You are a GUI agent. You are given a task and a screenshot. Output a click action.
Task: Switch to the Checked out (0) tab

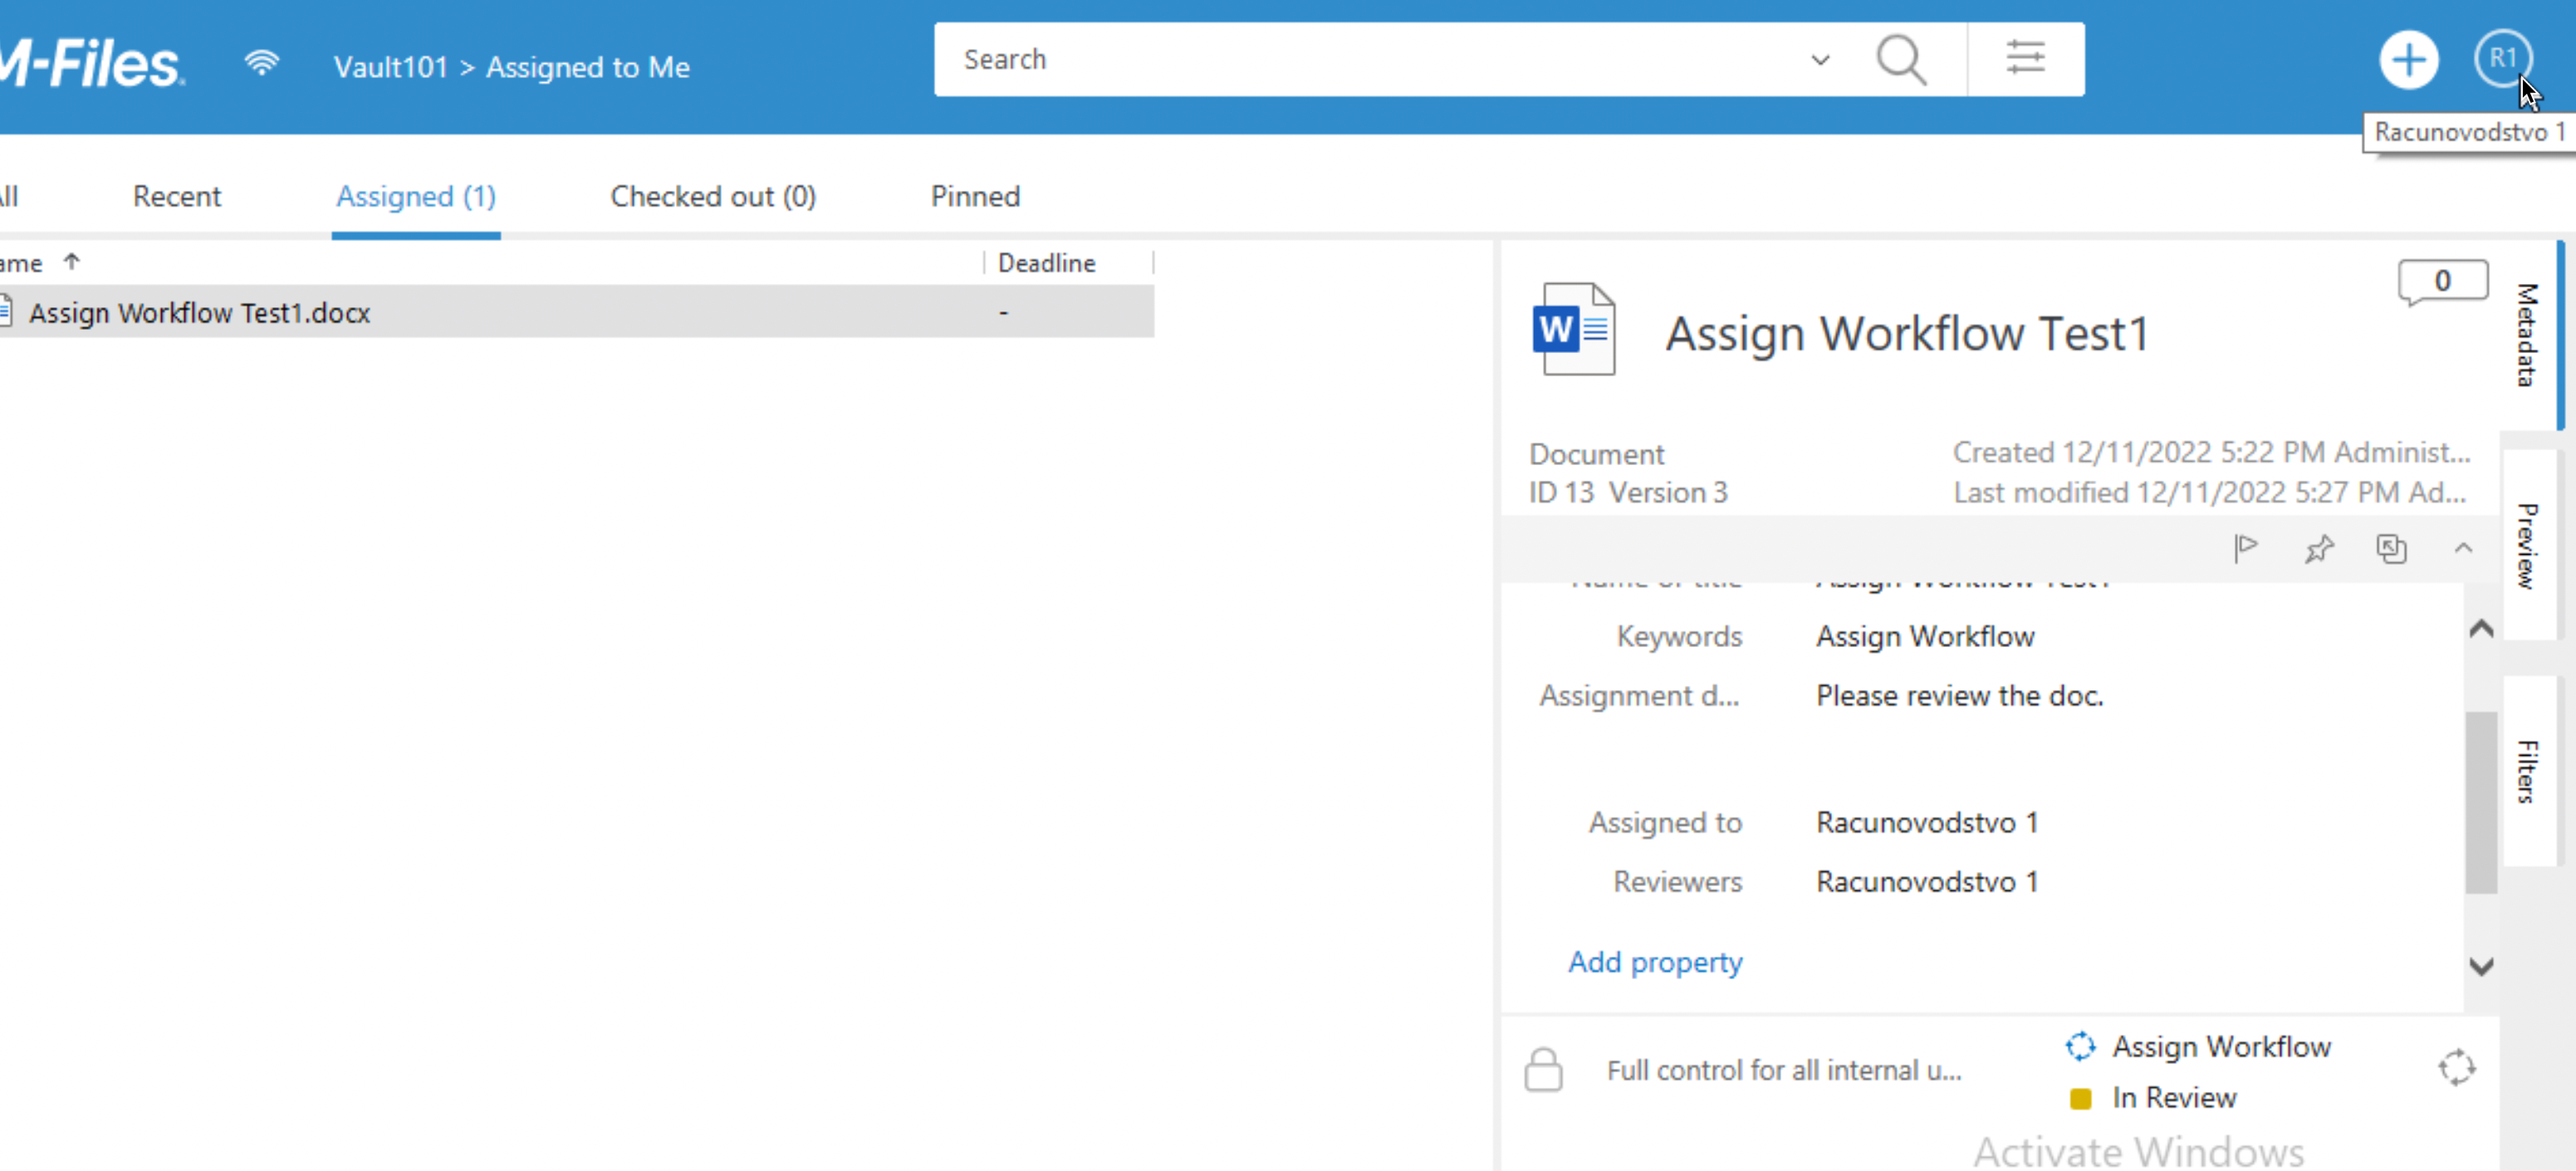(x=713, y=196)
